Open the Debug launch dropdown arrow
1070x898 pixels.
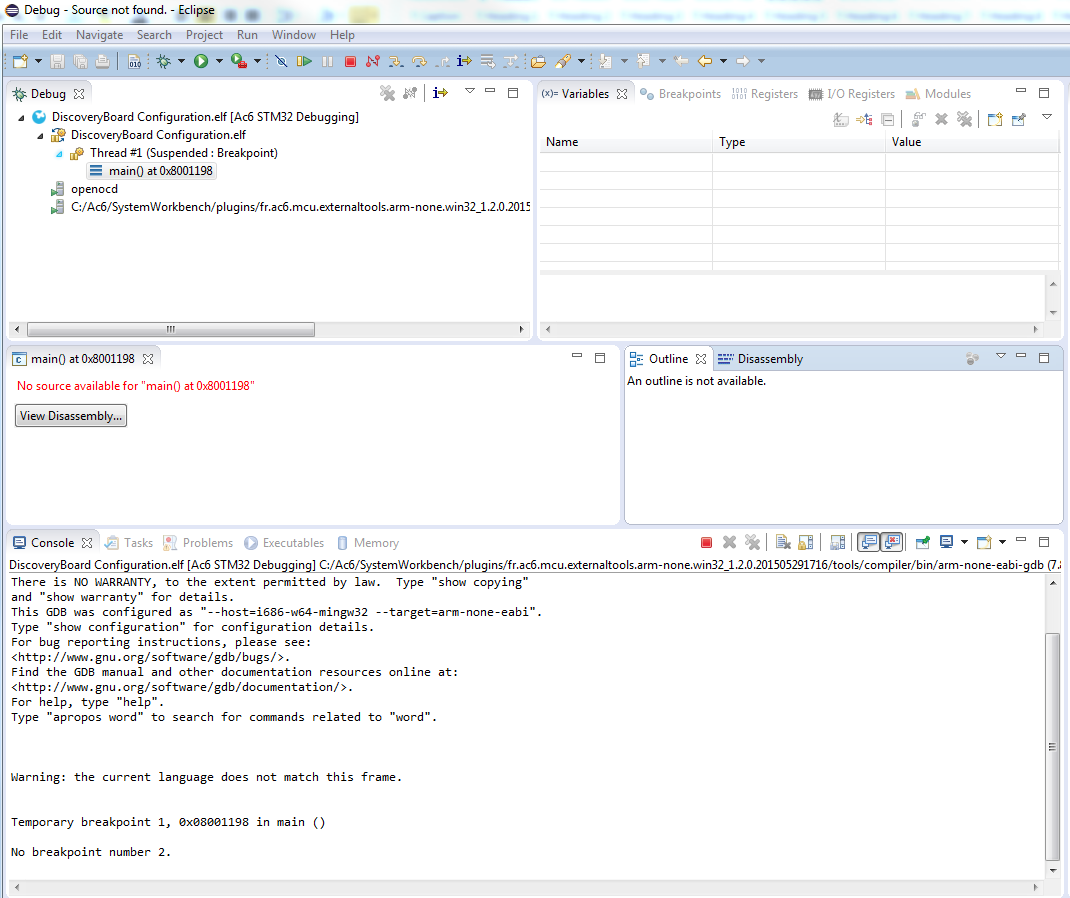(x=181, y=61)
